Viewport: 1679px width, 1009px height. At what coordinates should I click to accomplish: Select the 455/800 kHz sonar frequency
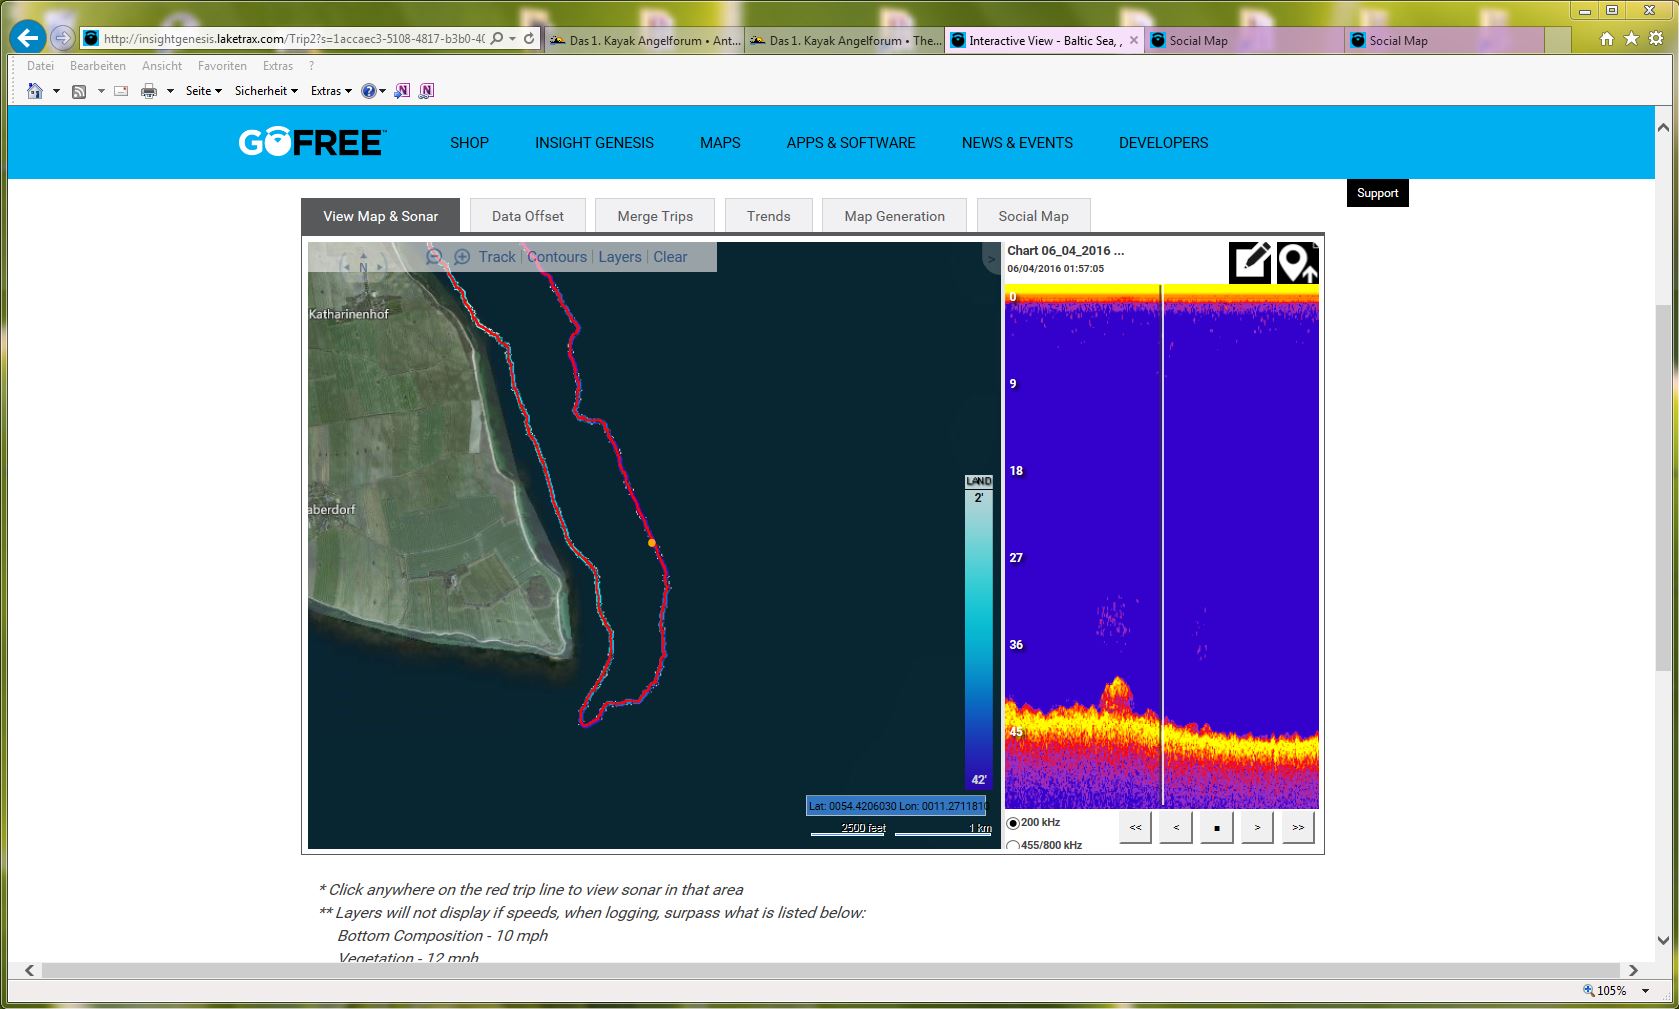[x=1013, y=846]
